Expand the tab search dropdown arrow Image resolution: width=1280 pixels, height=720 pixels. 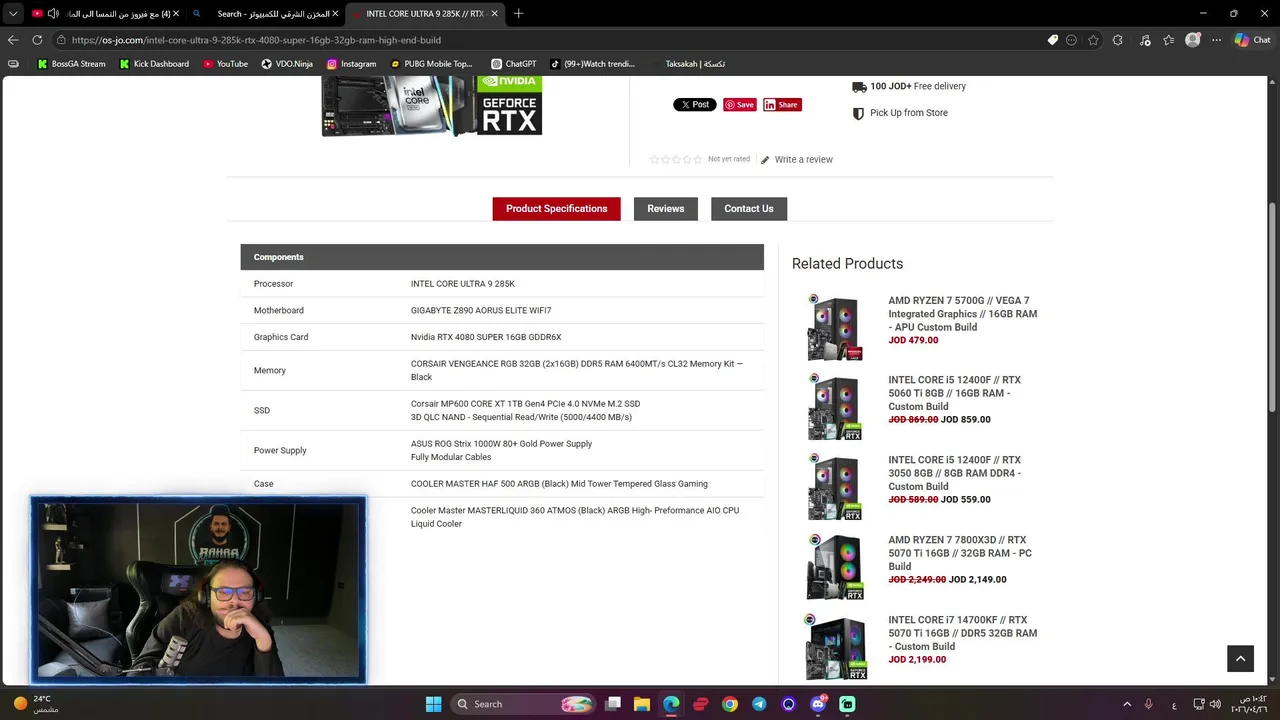13,14
